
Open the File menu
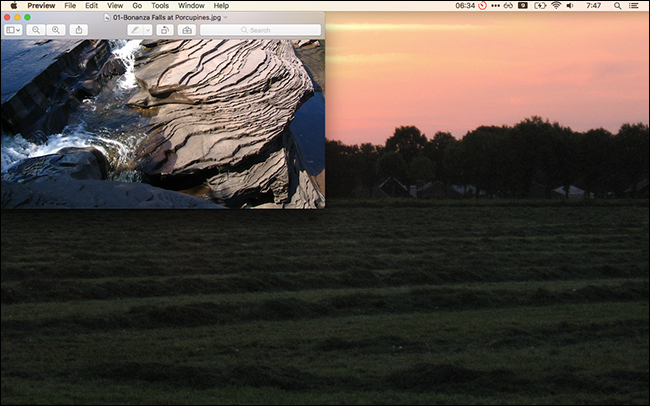point(70,5)
